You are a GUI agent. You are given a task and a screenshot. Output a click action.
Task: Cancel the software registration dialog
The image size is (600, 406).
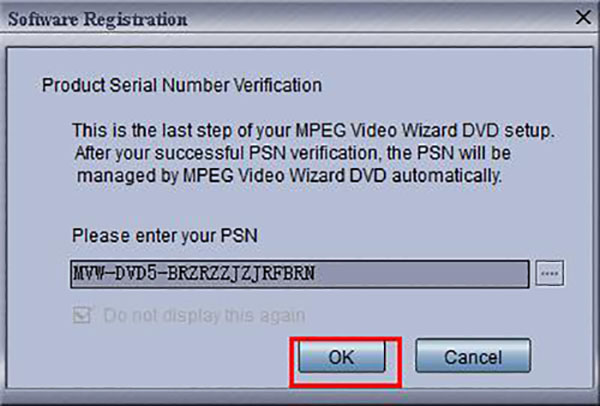point(473,356)
